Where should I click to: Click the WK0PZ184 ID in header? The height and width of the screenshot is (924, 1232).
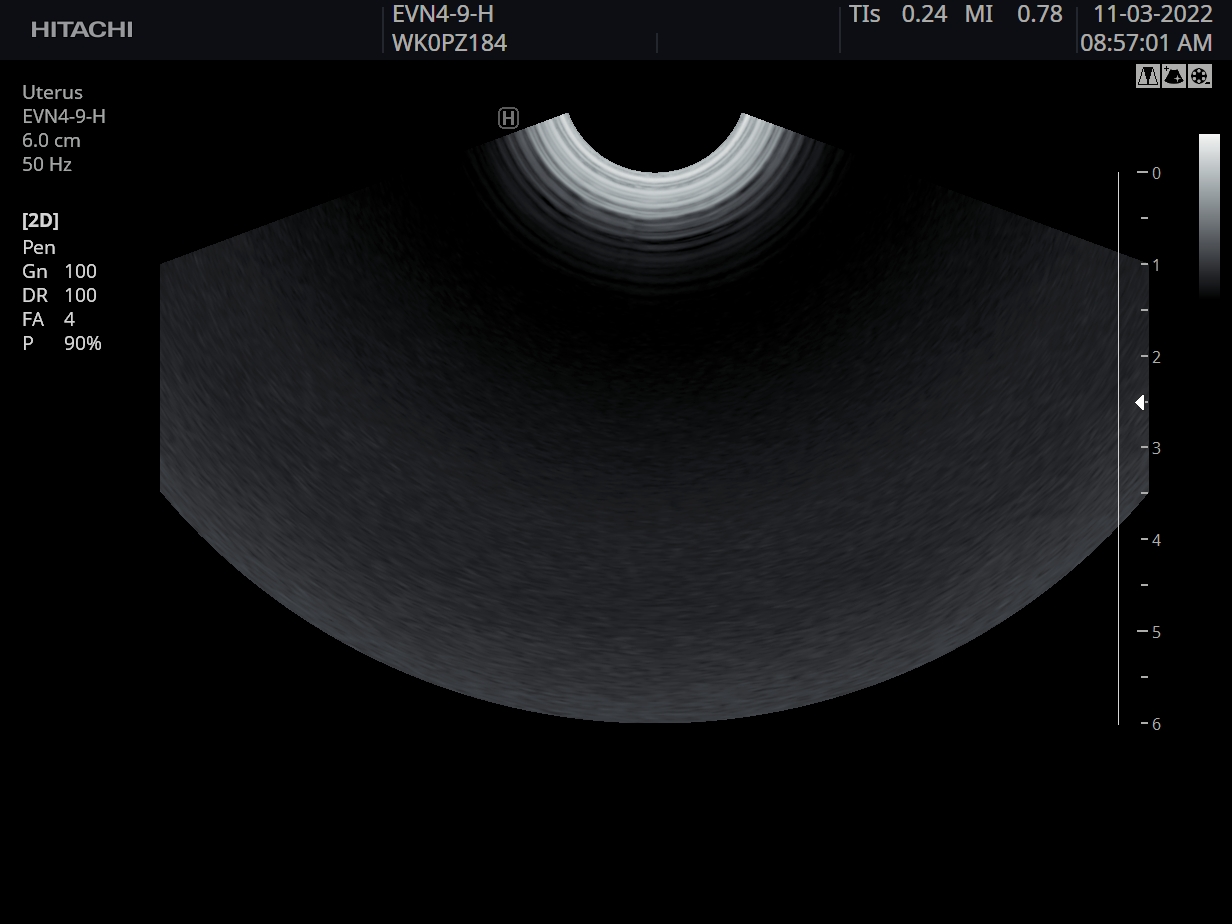[x=449, y=43]
